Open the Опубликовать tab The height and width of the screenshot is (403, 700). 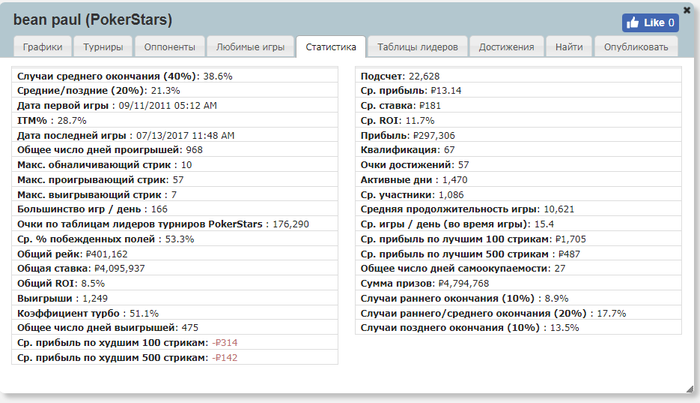[x=636, y=47]
